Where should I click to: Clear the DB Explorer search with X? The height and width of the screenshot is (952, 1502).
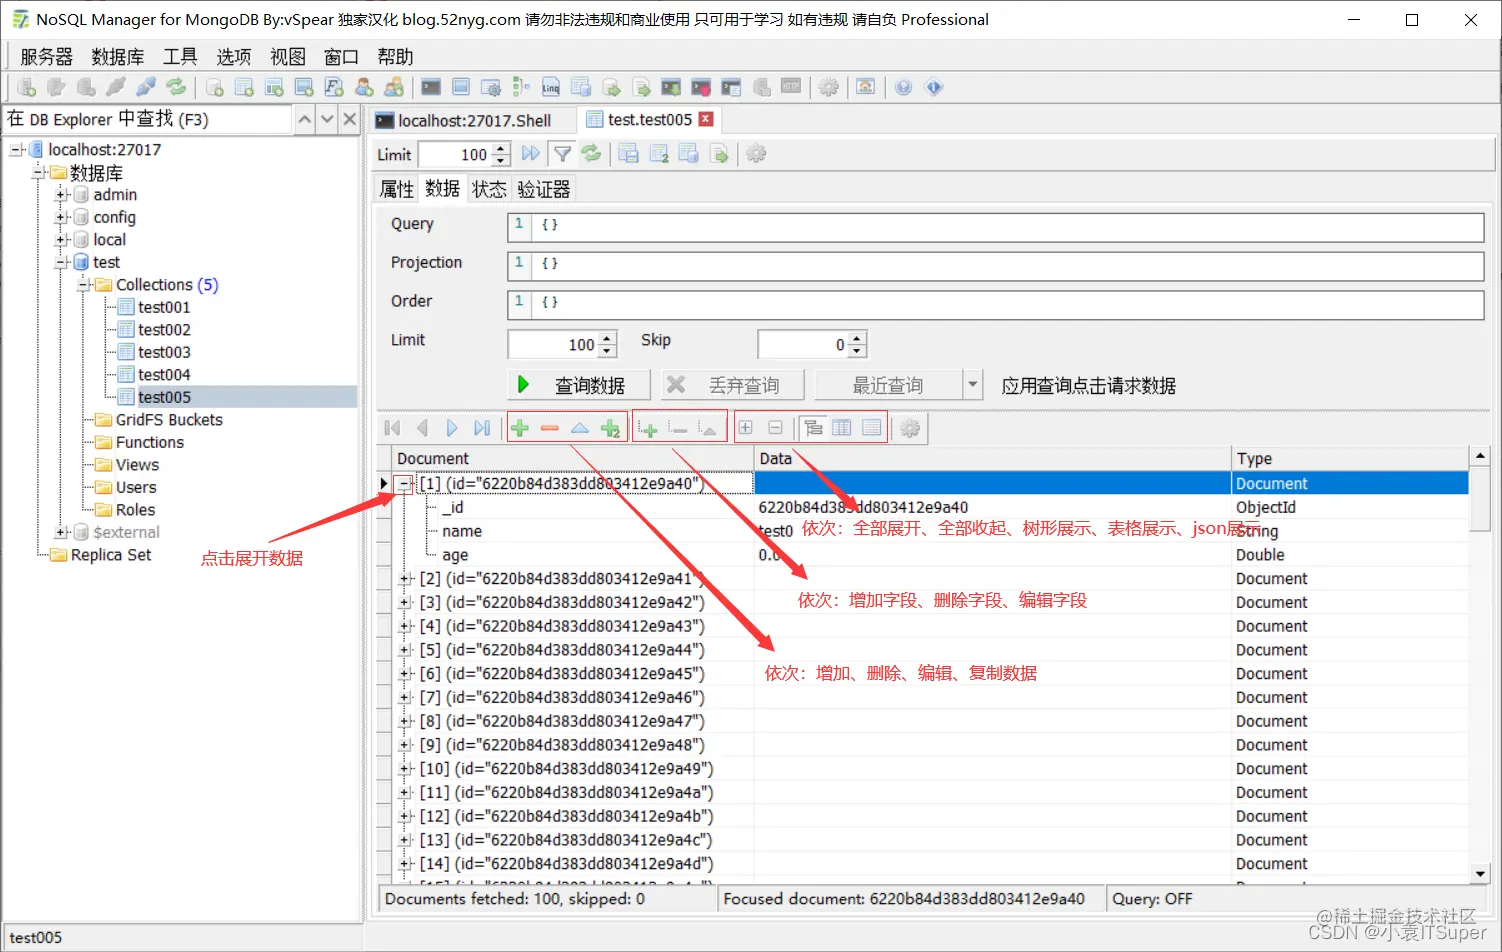[x=349, y=119]
